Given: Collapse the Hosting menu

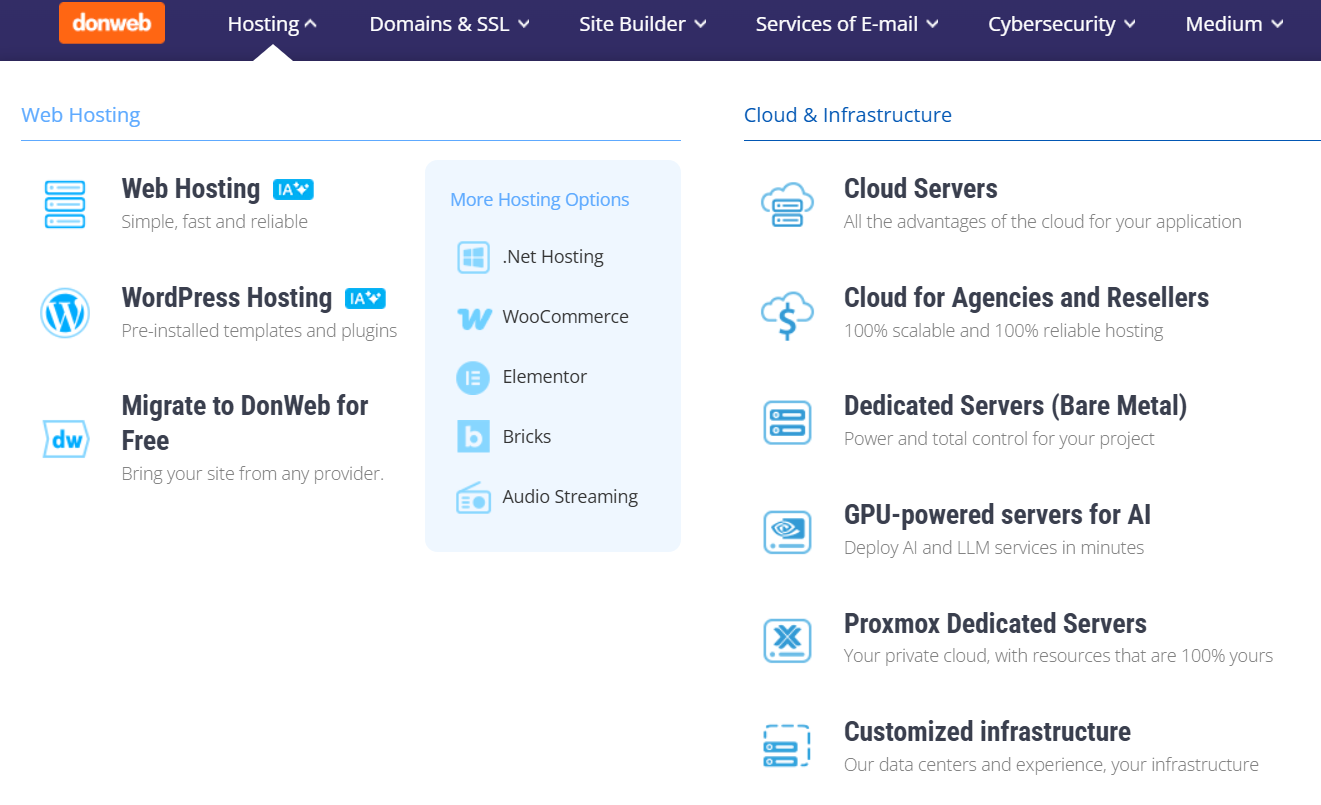Looking at the screenshot, I should tap(272, 24).
